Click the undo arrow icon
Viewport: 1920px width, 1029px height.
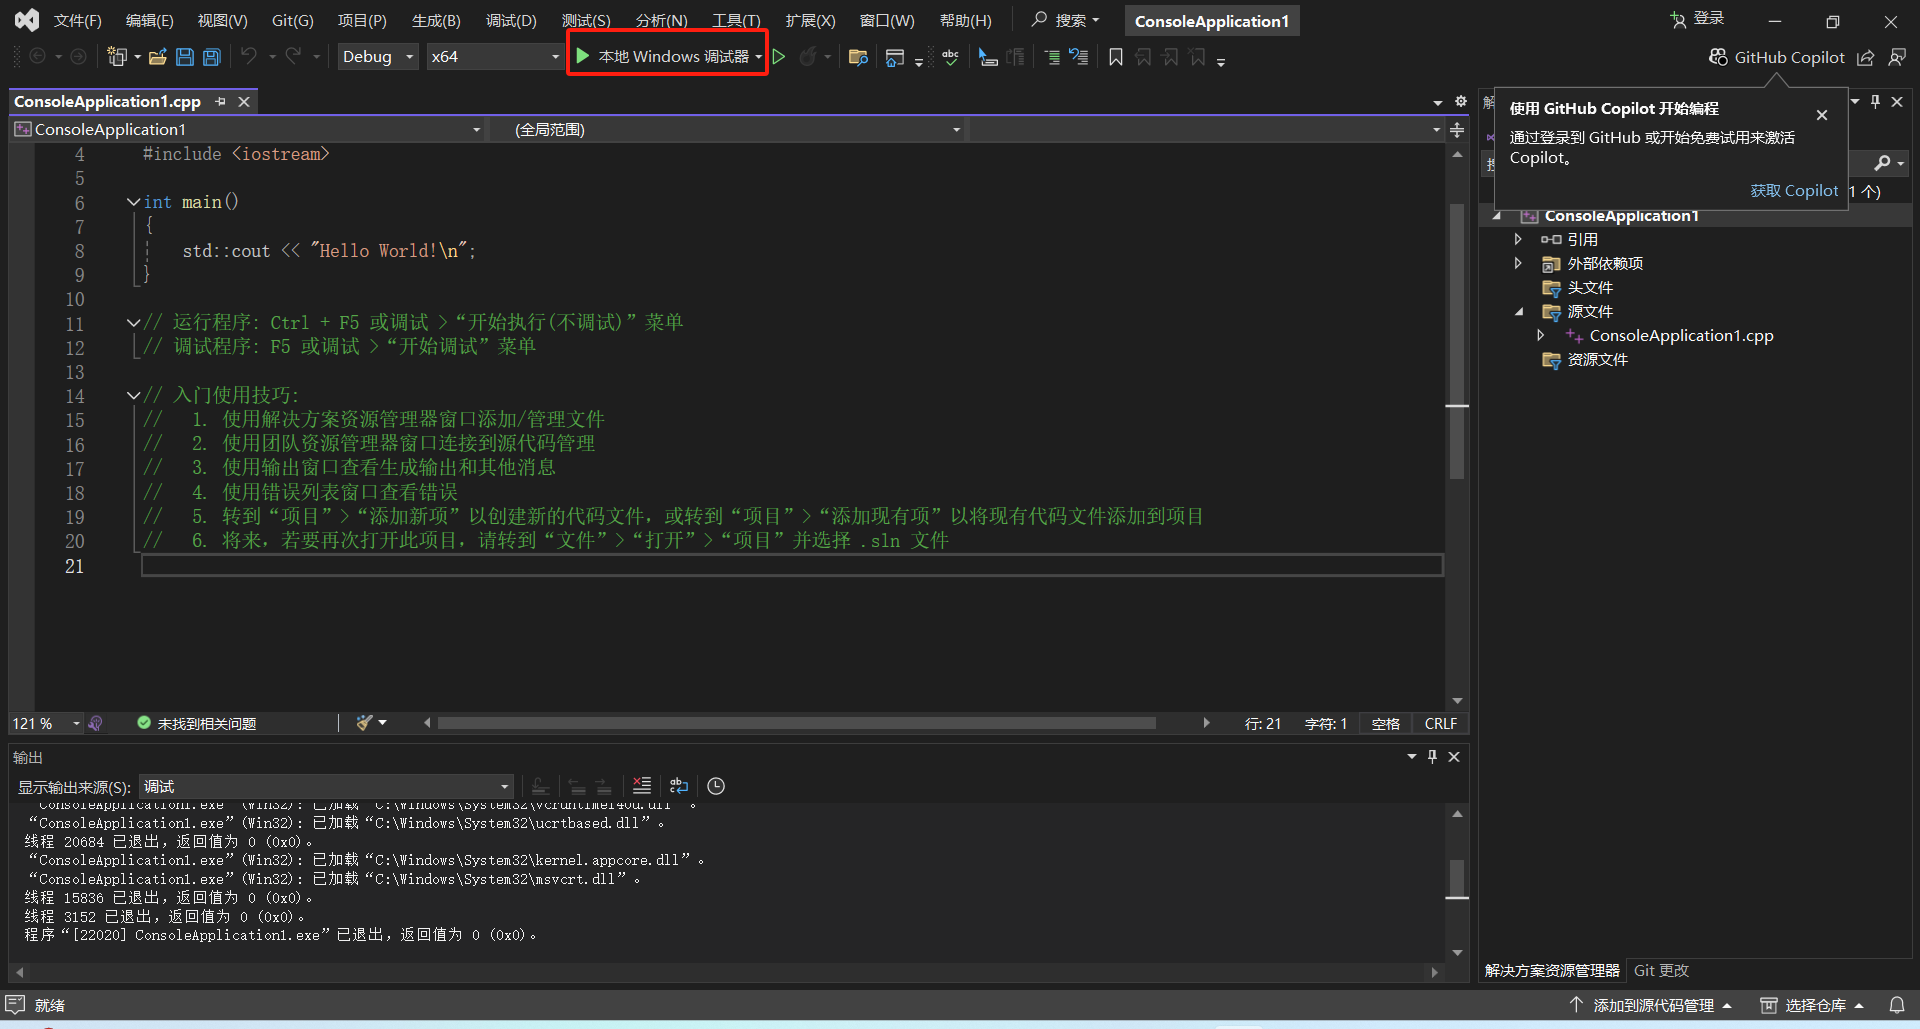[249, 56]
